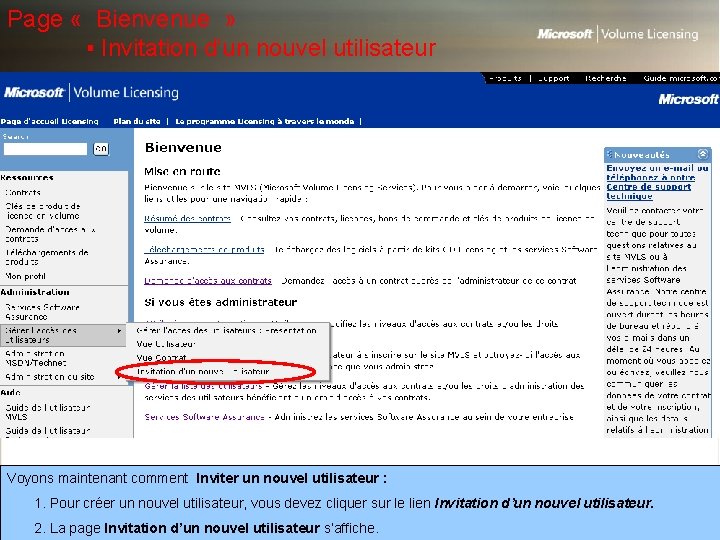Screen dimensions: 720x540
Task: Choose Vue Utilisateur in the flyout menu
Action: point(166,343)
